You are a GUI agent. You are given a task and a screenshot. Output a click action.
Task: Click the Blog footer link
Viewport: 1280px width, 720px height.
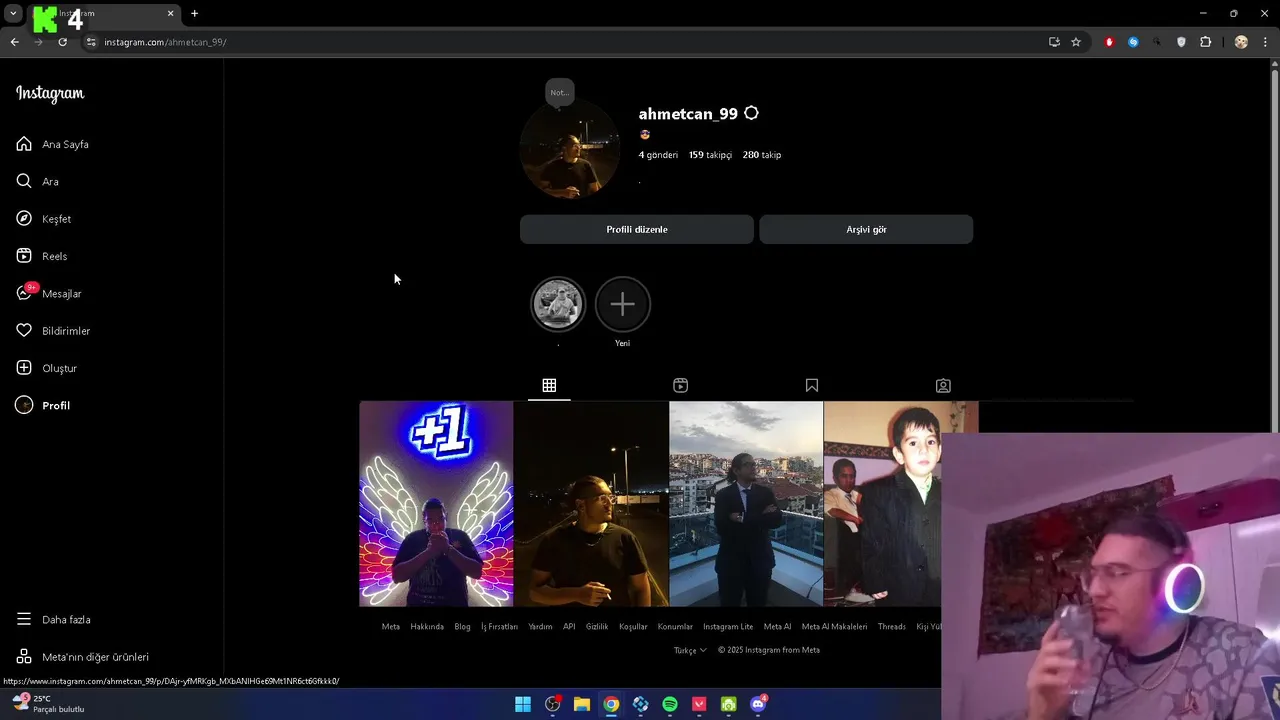(462, 627)
